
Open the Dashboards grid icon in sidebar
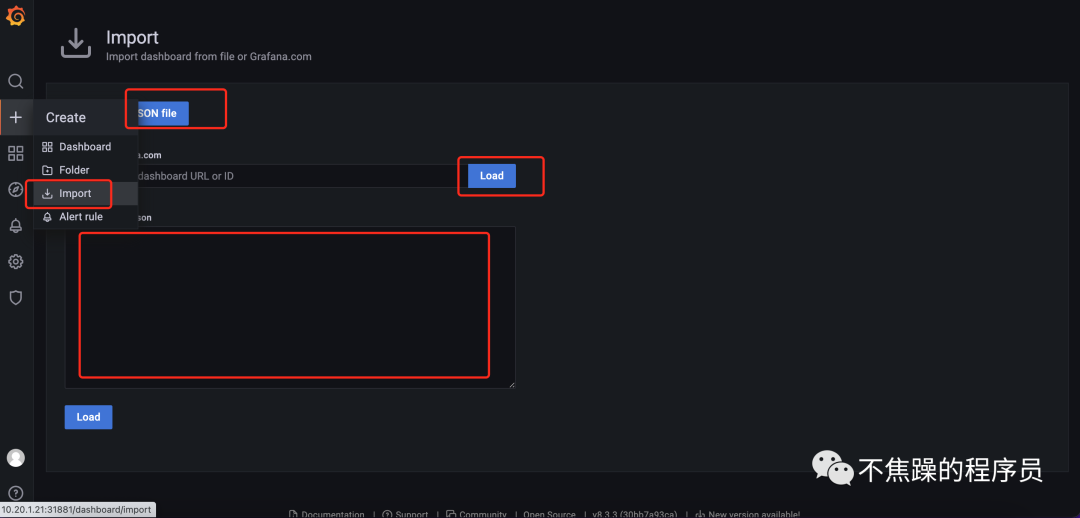(15, 153)
